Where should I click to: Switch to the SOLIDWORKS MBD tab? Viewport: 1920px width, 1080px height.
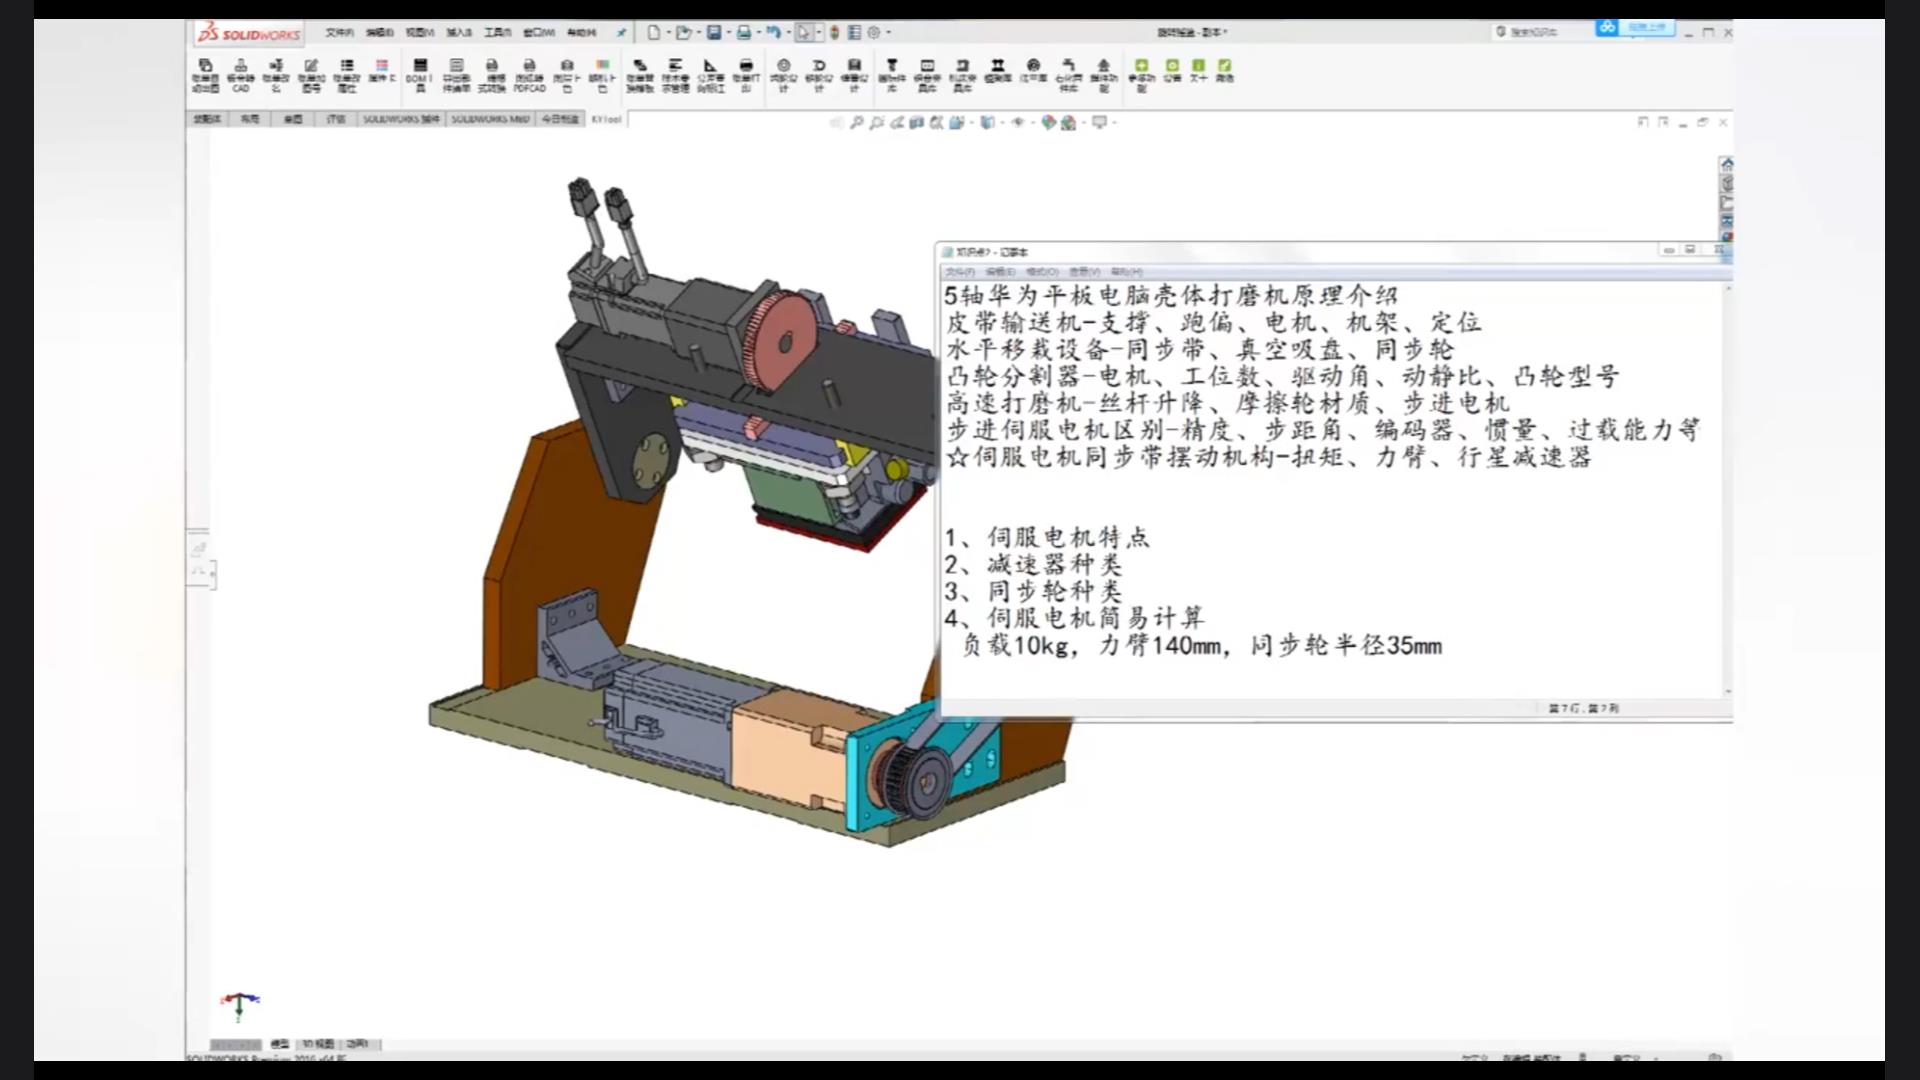[490, 119]
